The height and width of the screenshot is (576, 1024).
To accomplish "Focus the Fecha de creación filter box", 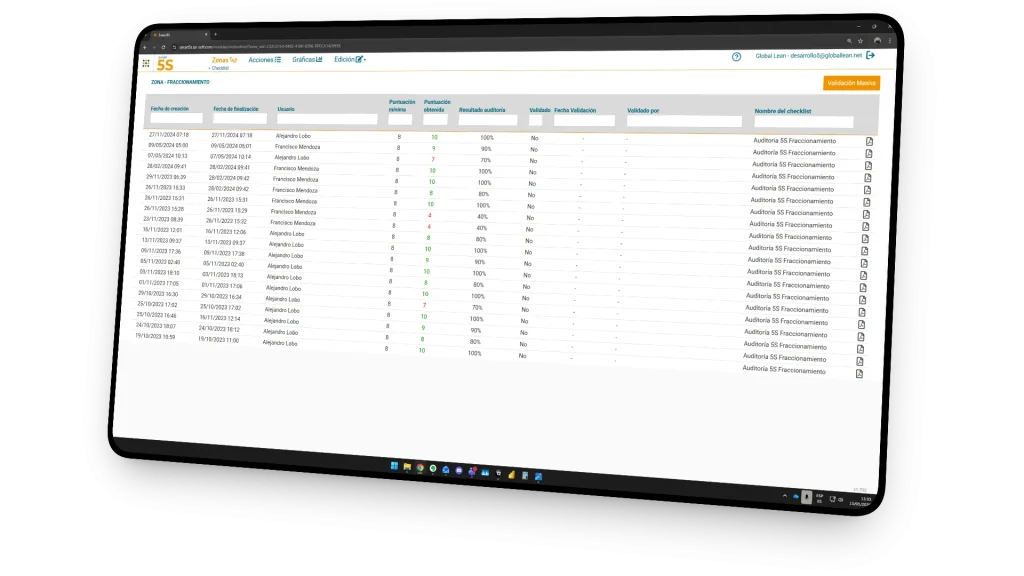I will (177, 118).
